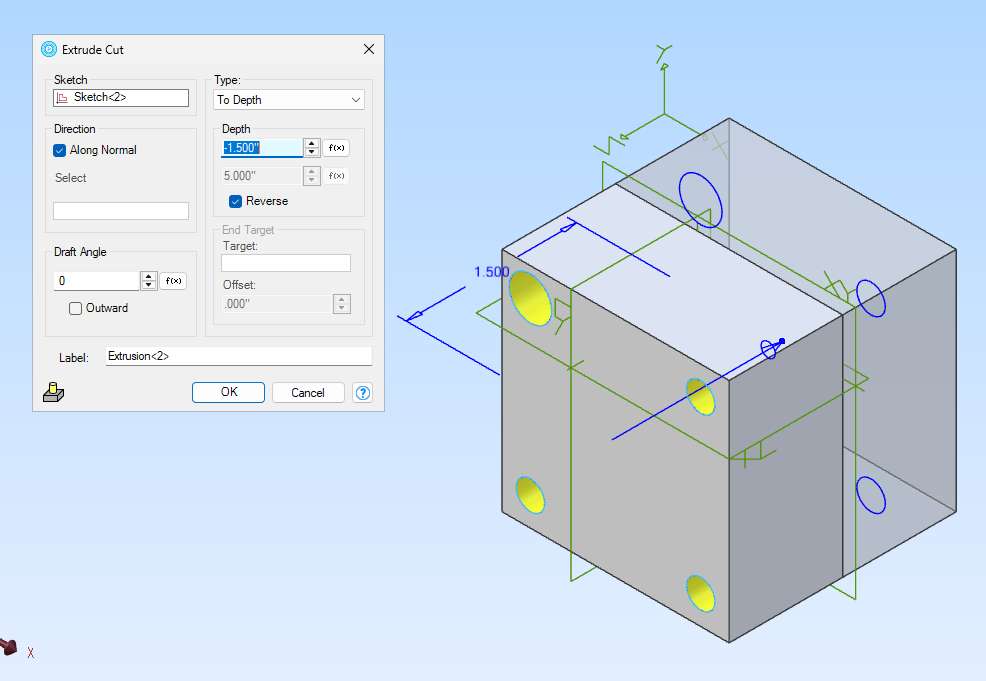The width and height of the screenshot is (986, 681).
Task: Click the X axis indicator at bottom left
Action: [x=30, y=653]
